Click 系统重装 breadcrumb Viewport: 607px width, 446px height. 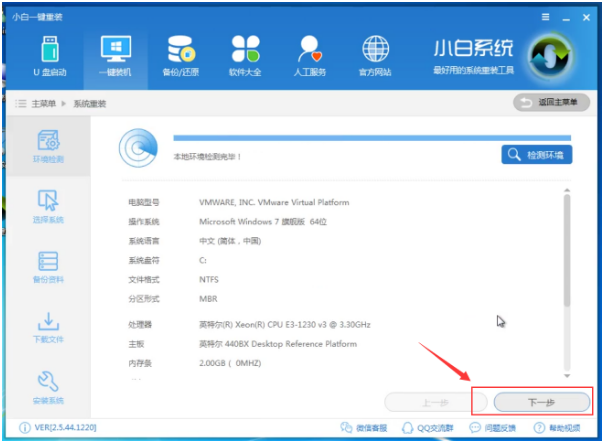click(x=90, y=104)
